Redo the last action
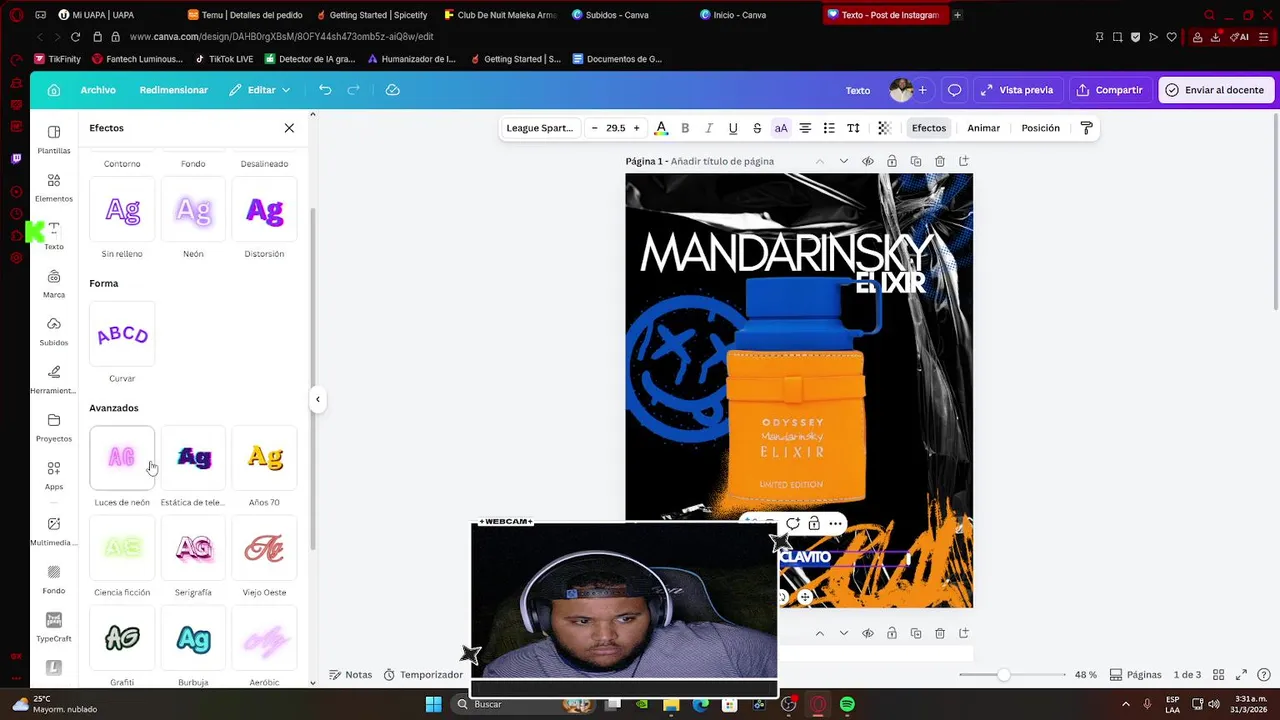 (353, 90)
